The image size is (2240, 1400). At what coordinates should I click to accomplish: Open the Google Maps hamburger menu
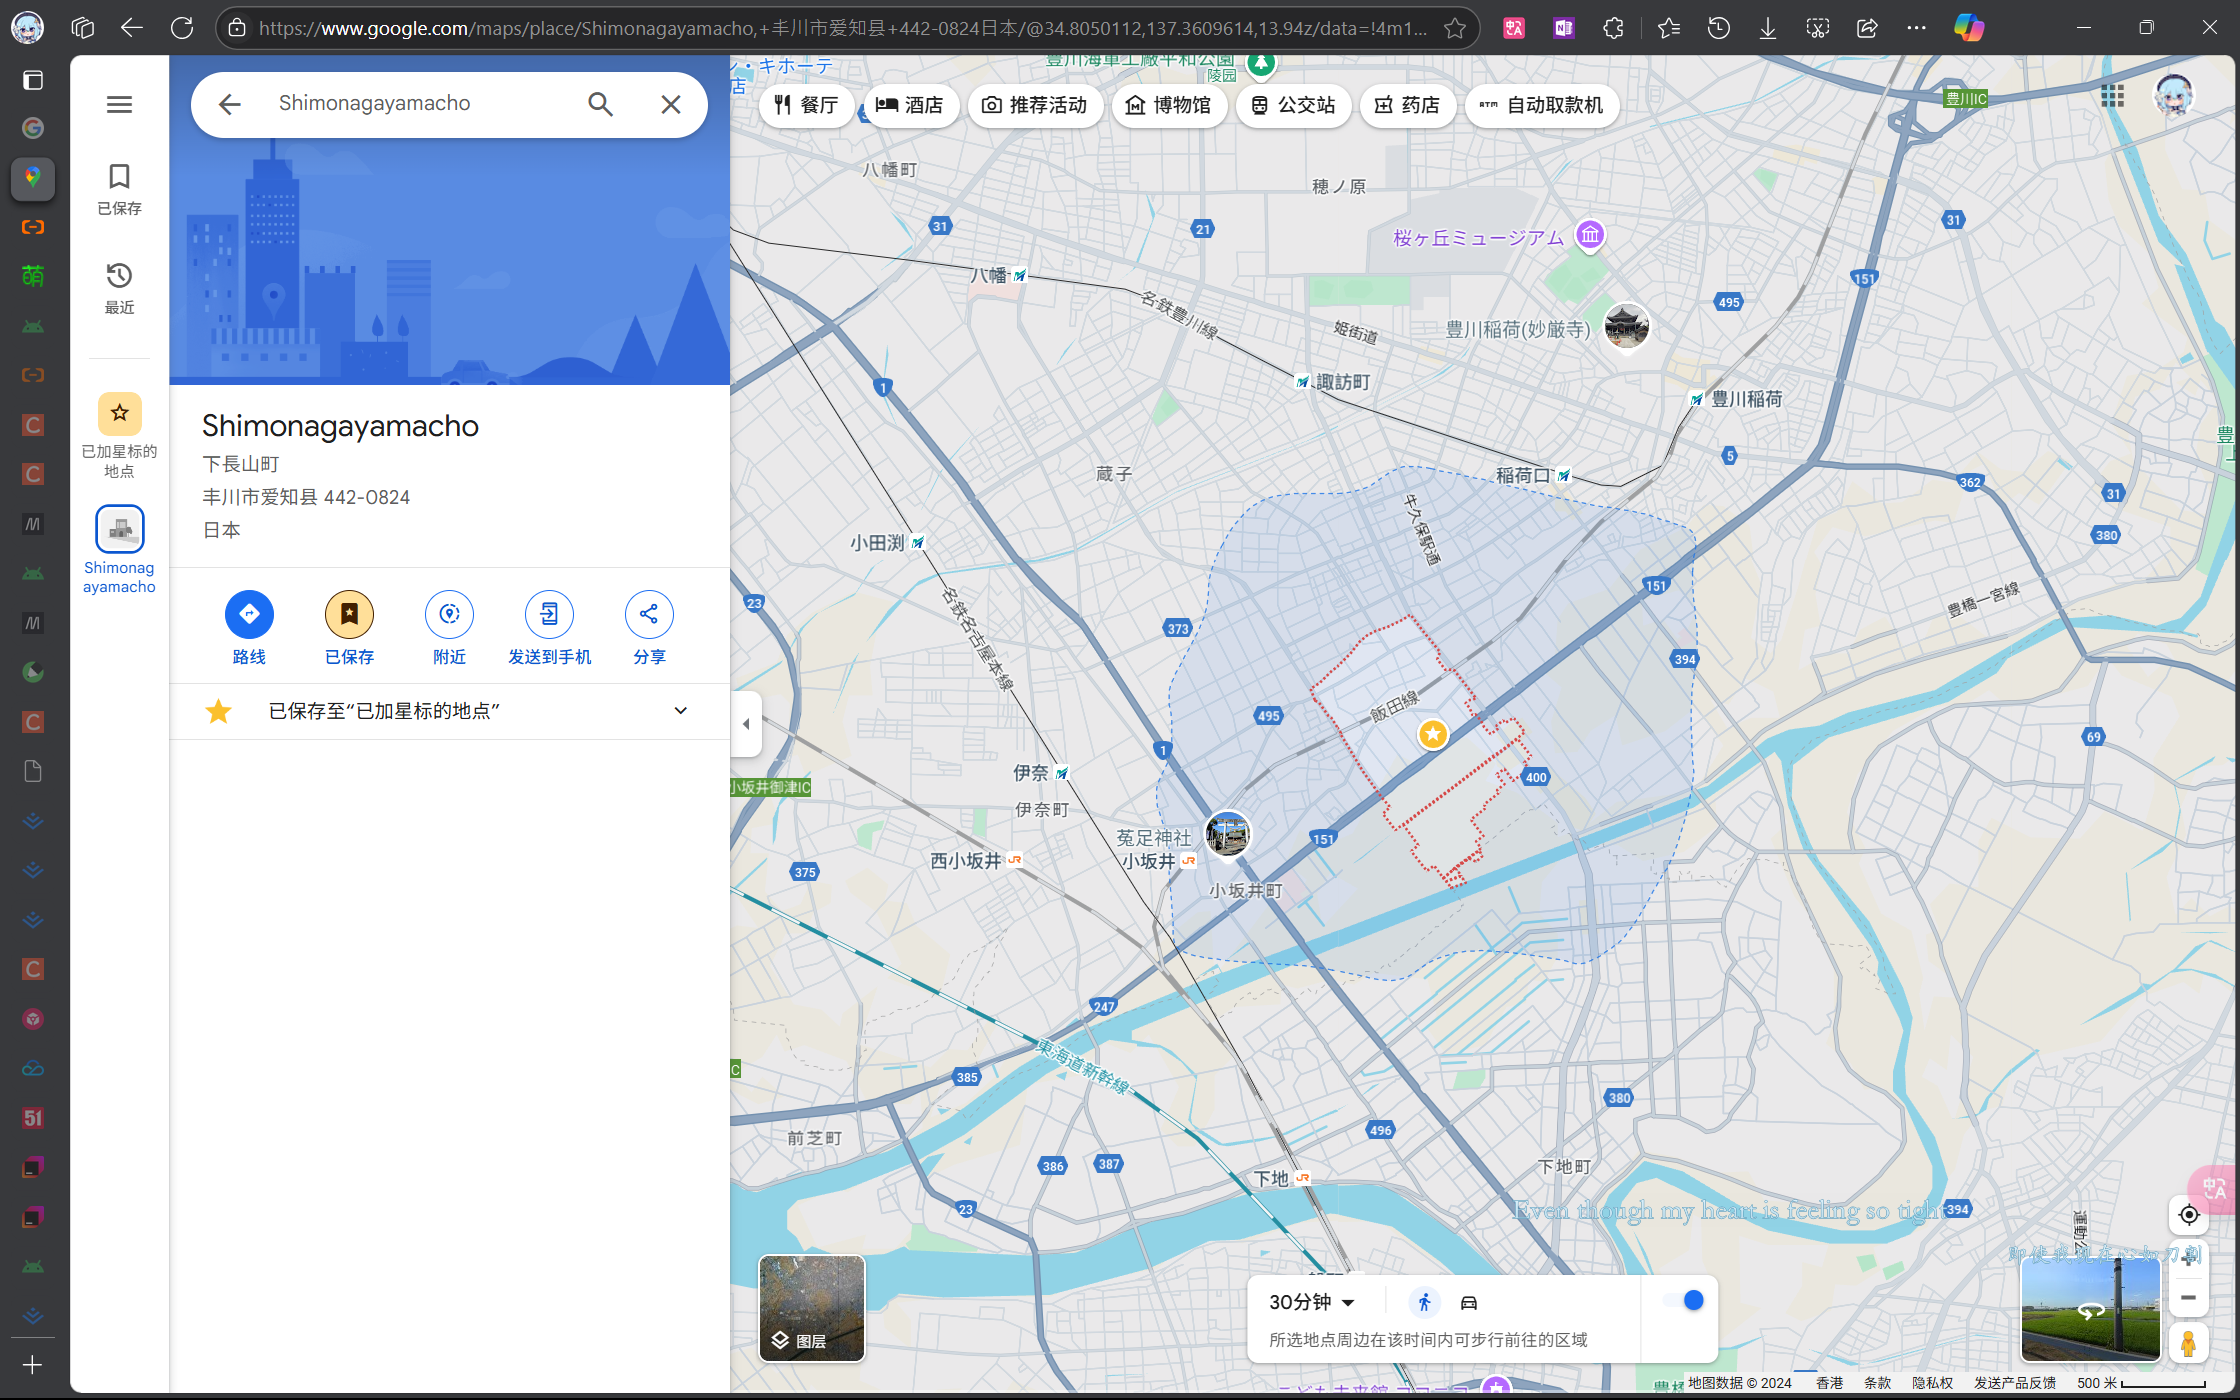119,104
